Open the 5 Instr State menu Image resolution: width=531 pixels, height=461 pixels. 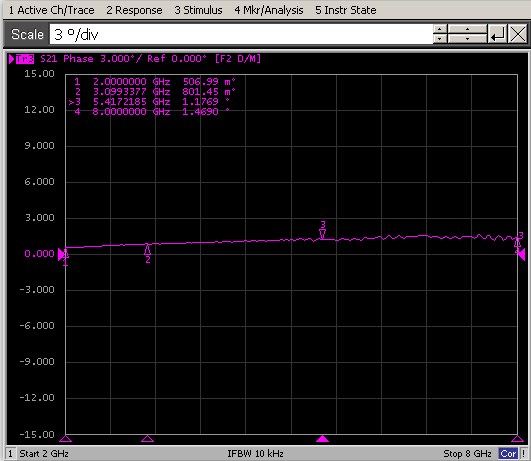pyautogui.click(x=346, y=10)
